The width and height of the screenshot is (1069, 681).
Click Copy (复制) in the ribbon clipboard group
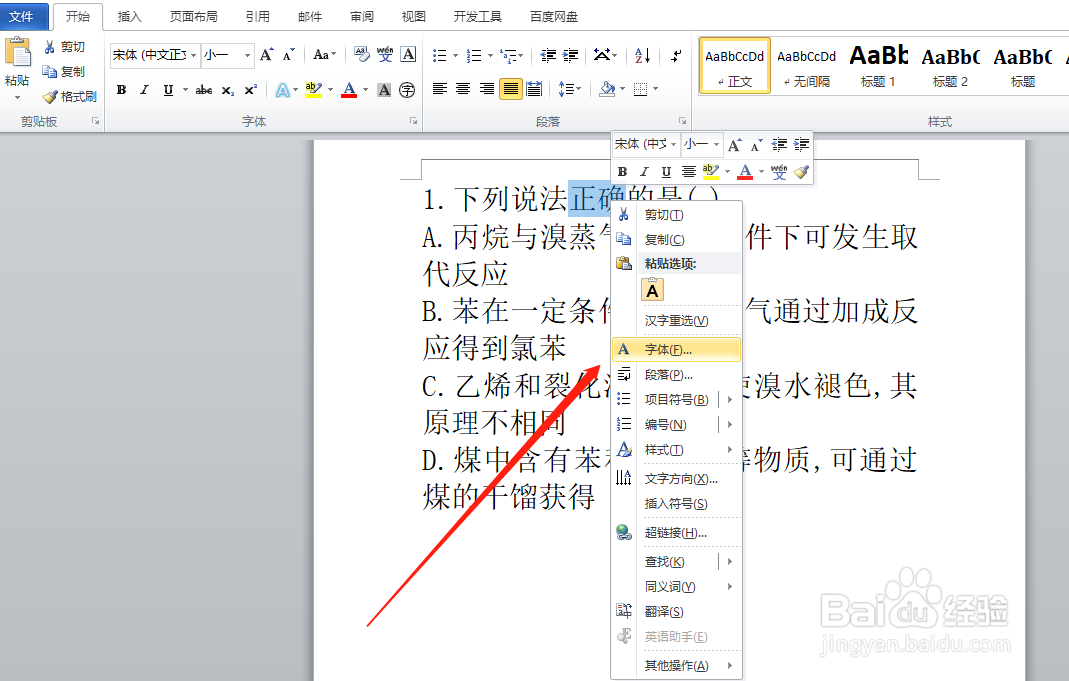[63, 72]
